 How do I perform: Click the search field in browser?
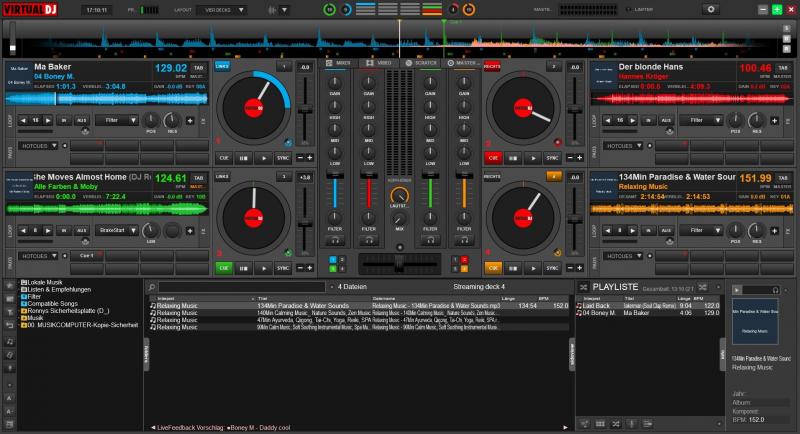click(241, 287)
